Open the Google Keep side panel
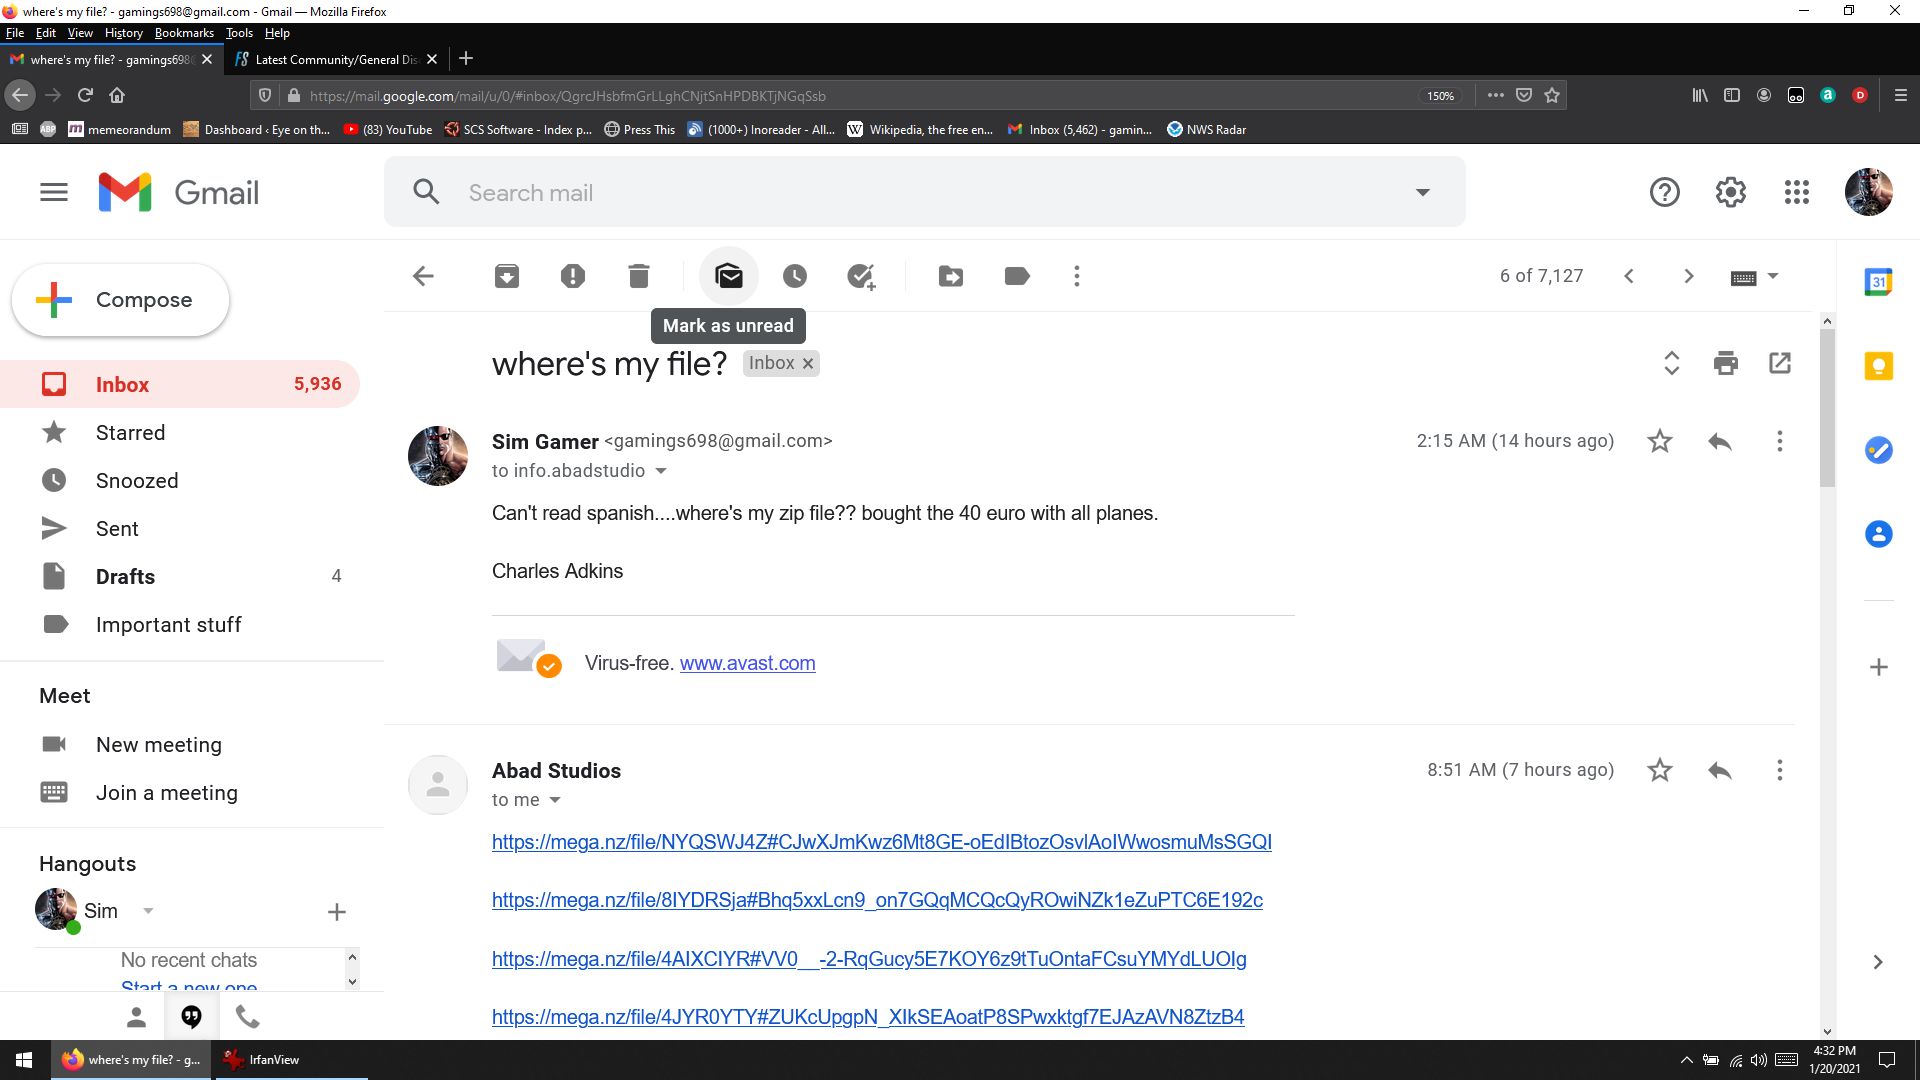This screenshot has width=1920, height=1080. (1879, 366)
